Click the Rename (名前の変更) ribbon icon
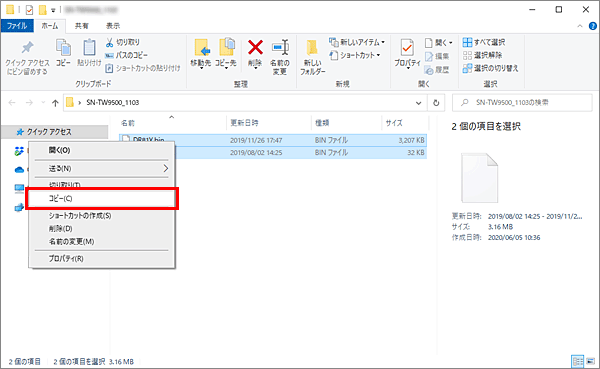This screenshot has height=369, width=600. click(x=280, y=47)
